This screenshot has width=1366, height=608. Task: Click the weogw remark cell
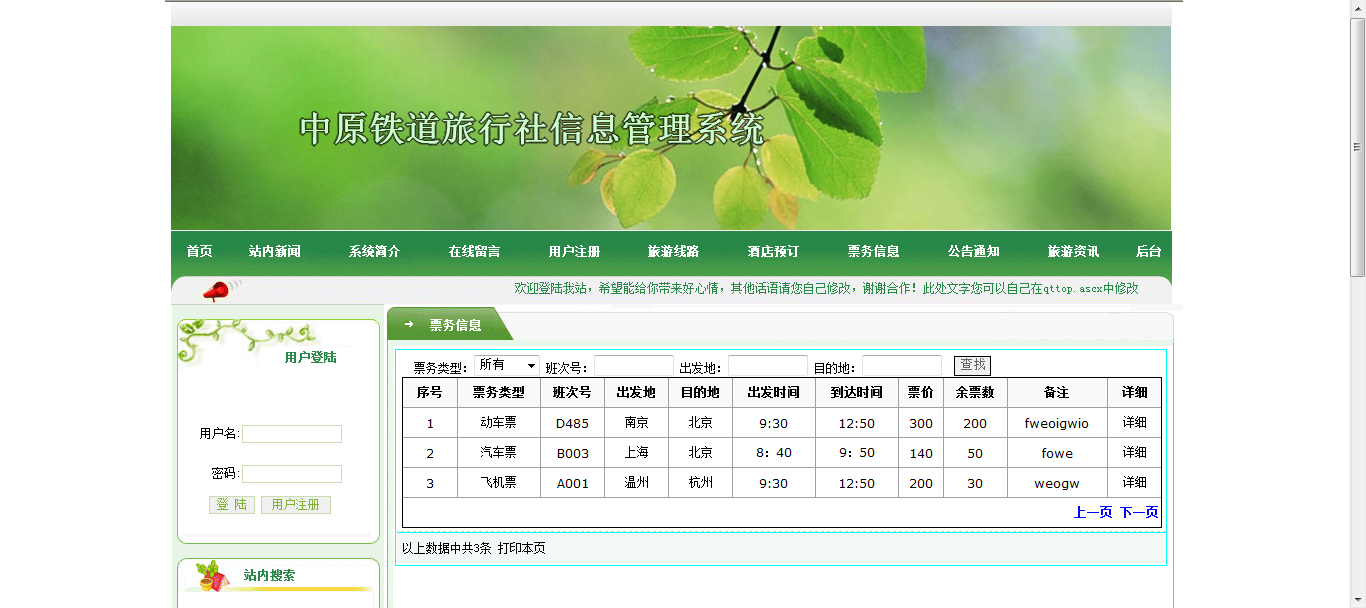1057,483
